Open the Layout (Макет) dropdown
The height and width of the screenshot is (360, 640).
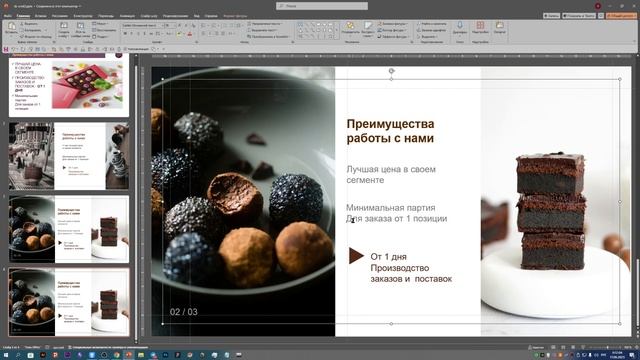(x=100, y=24)
